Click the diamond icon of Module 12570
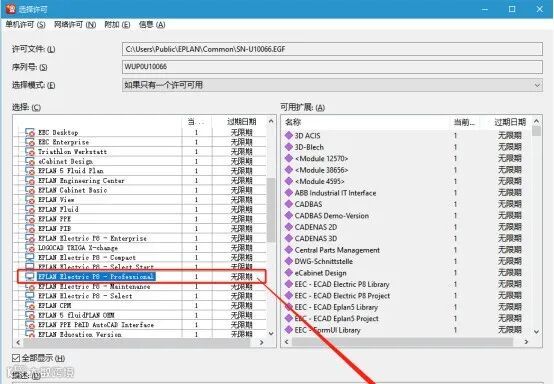554x384 pixels. pyautogui.click(x=289, y=158)
